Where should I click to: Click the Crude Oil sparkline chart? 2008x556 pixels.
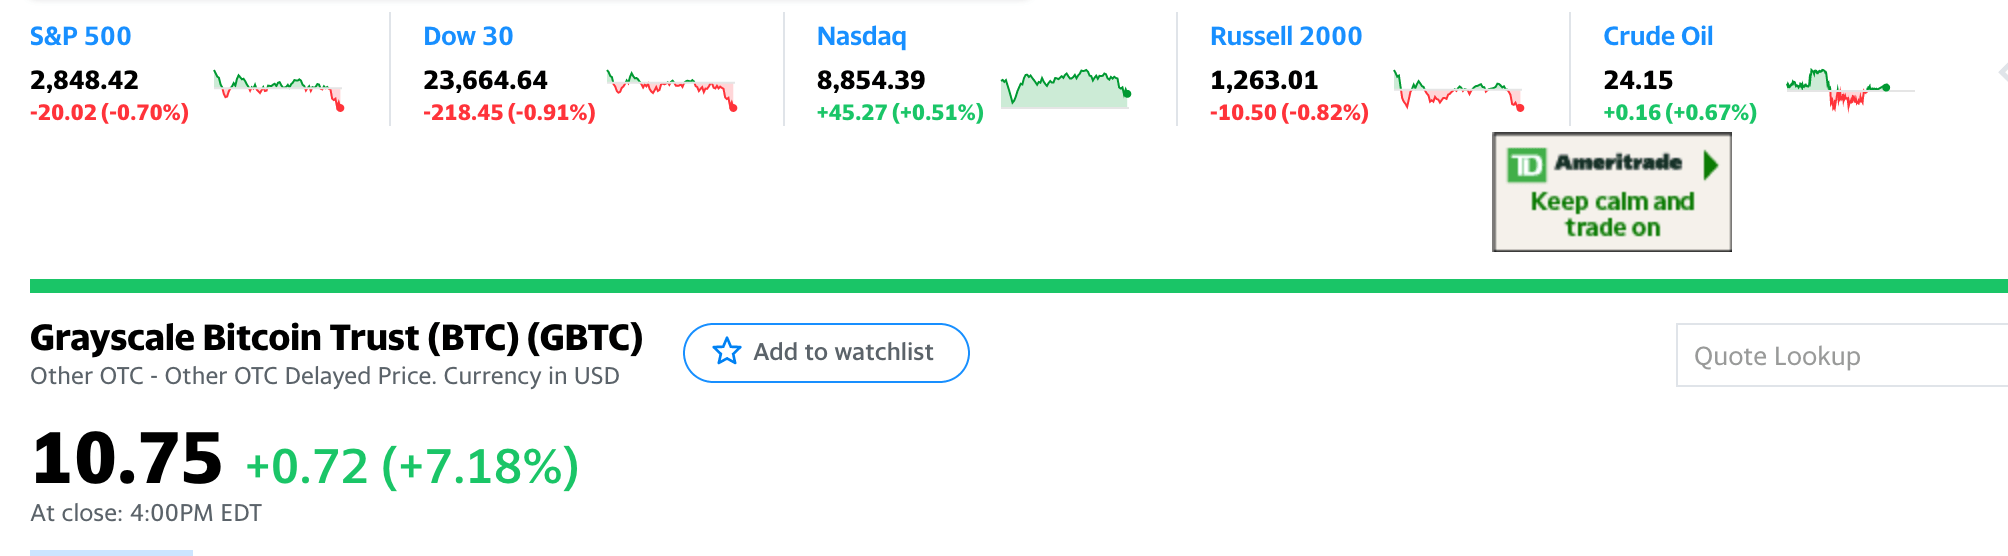coord(1849,89)
